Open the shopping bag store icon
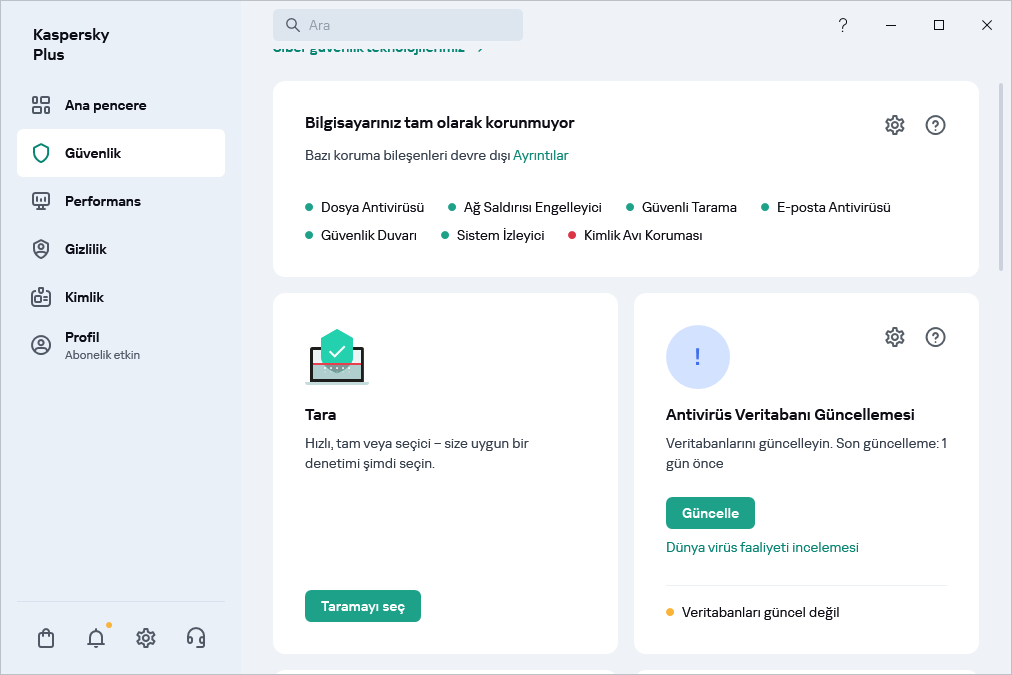The image size is (1012, 675). [x=46, y=638]
